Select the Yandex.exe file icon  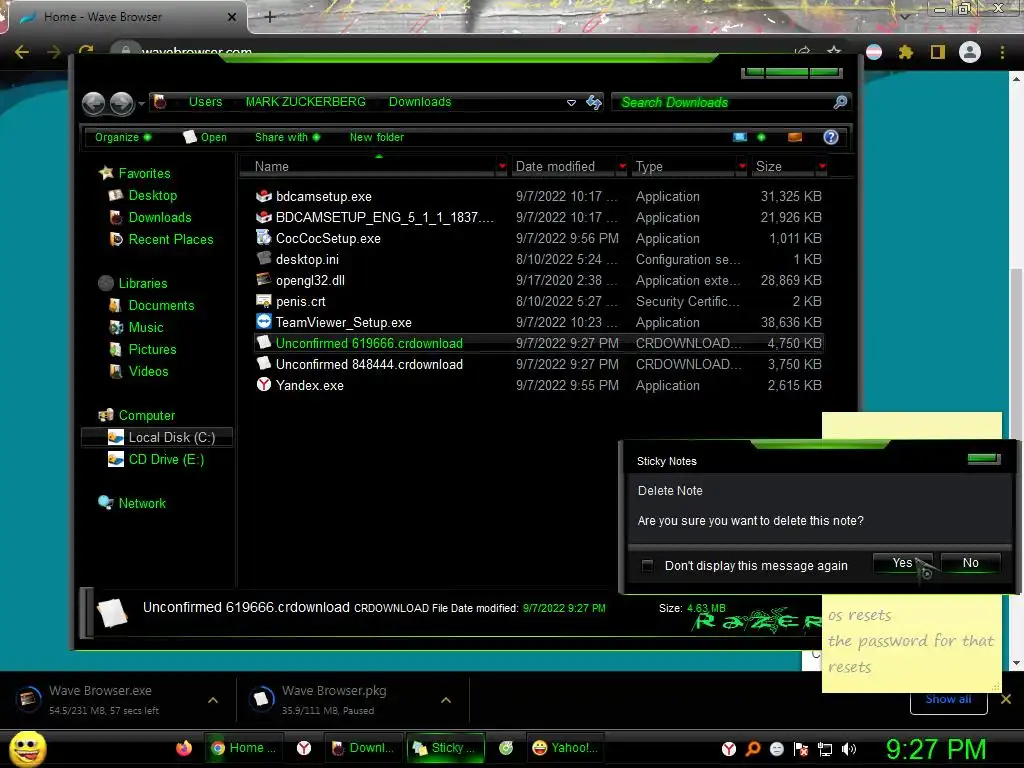click(264, 385)
